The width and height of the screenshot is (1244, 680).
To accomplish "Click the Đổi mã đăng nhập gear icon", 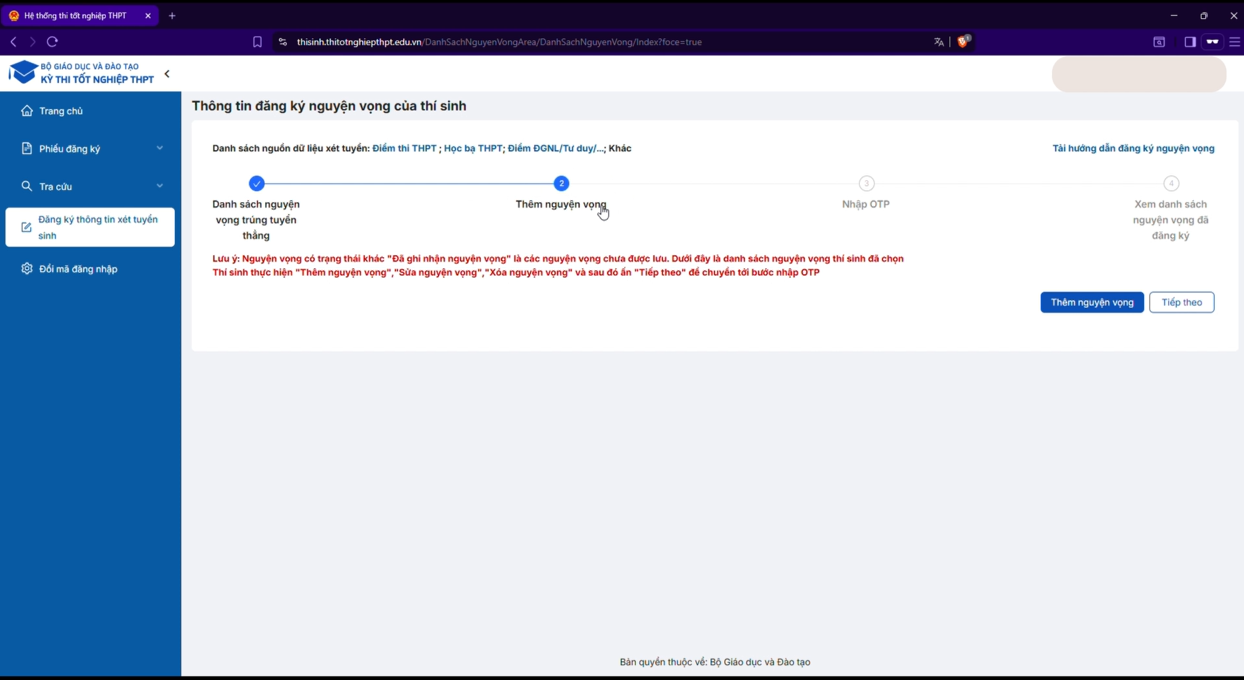I will pos(27,269).
